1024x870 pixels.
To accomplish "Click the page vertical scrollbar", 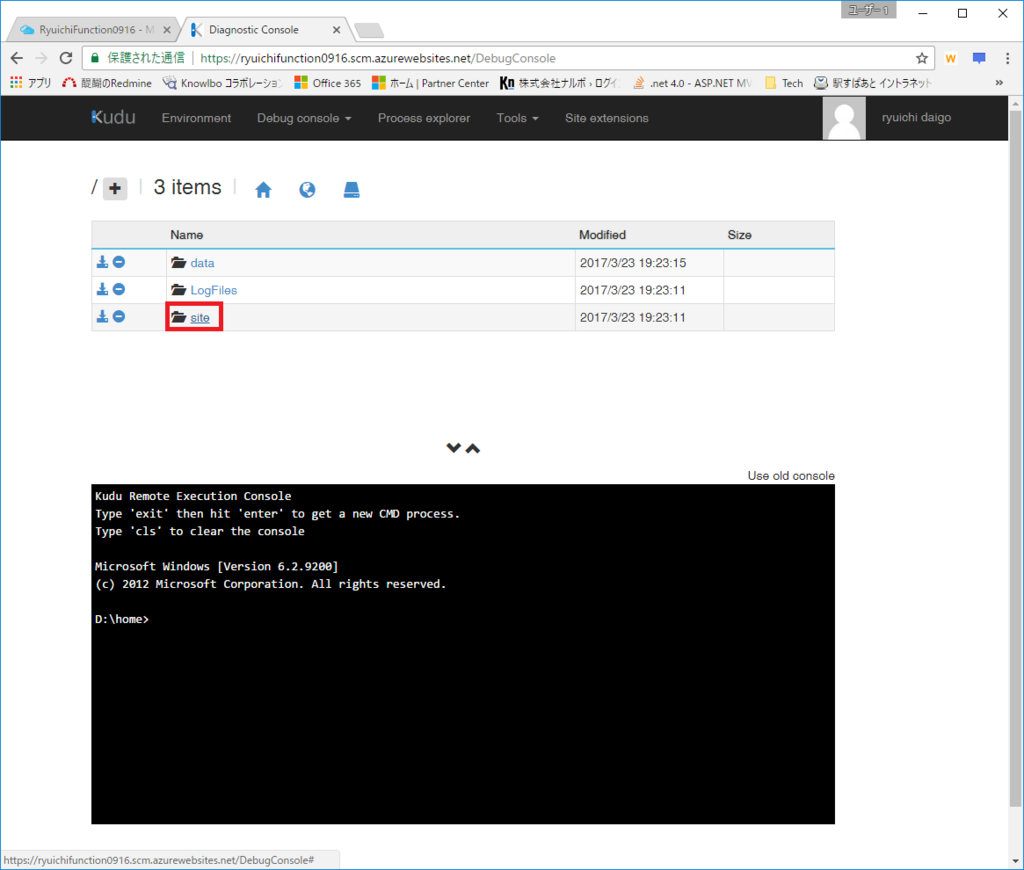I will point(1016,457).
